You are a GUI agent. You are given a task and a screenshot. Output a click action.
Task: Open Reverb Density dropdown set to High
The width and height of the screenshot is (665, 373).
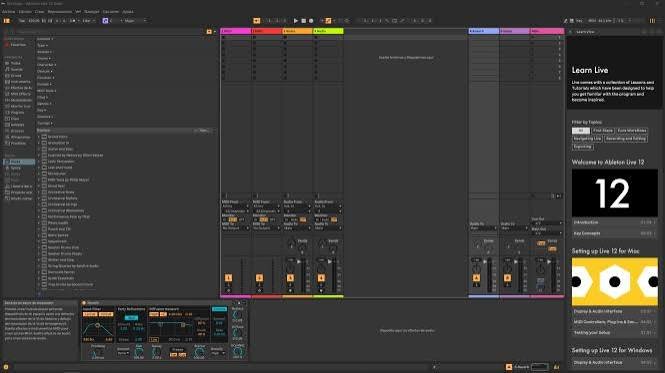coord(218,353)
